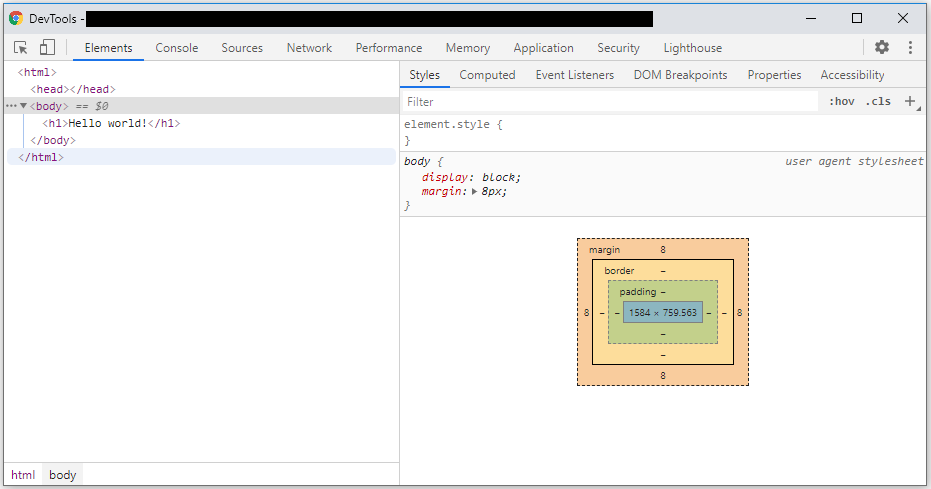Select the h1 Hello world element
This screenshot has height=489, width=931.
[111, 123]
